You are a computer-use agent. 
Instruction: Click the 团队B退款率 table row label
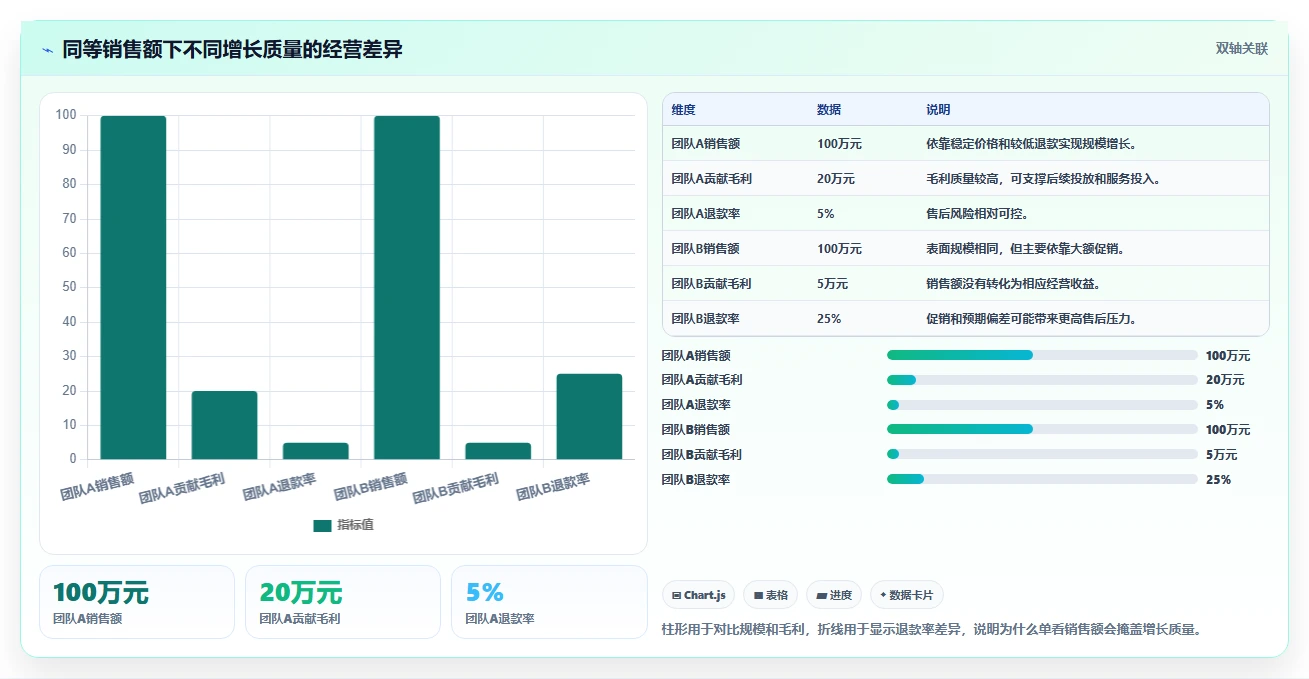(x=706, y=319)
